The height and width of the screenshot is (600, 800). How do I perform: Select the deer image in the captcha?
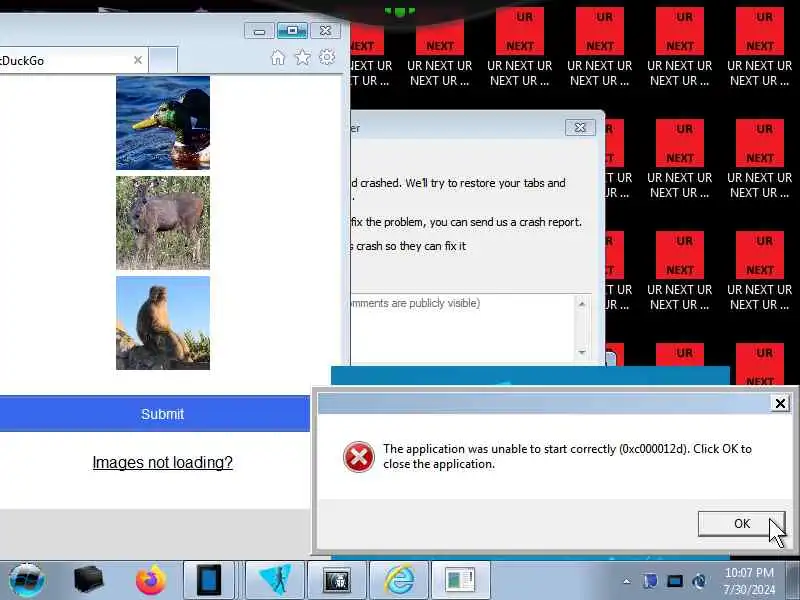[x=163, y=223]
